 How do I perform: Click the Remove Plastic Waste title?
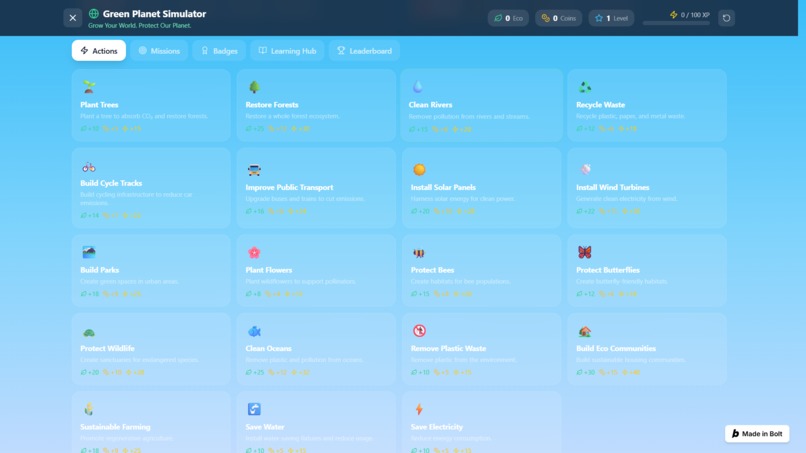coord(448,348)
